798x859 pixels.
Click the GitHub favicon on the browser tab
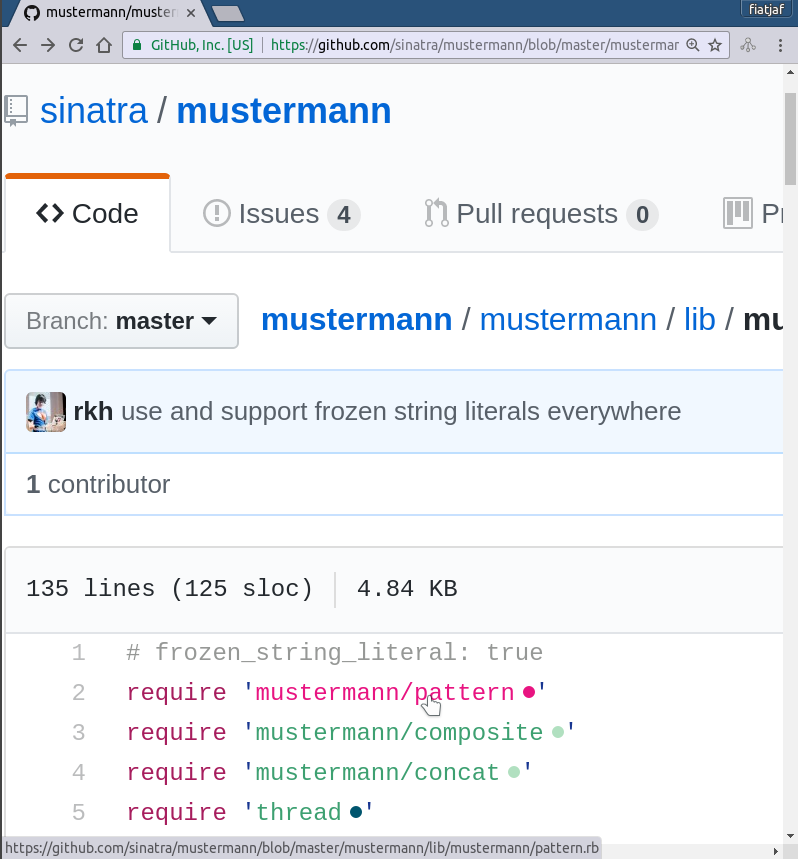[x=32, y=13]
